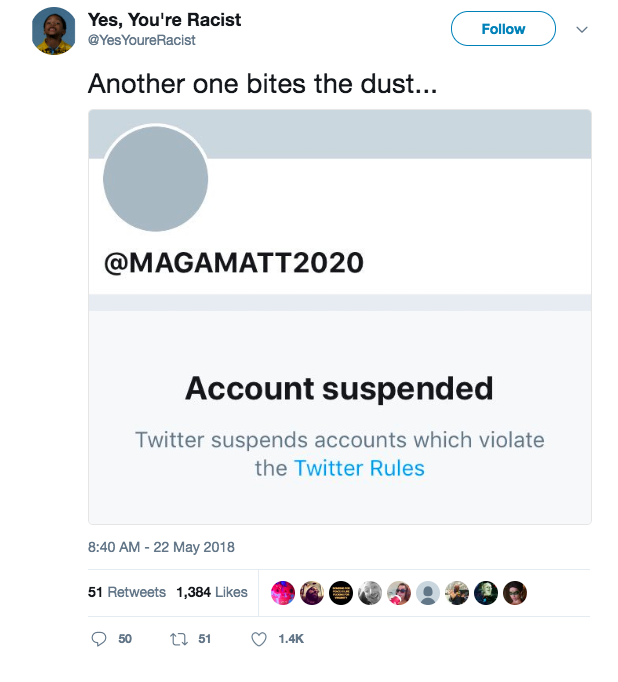Viewport: 618px width, 682px height.
Task: Open the 1,384 Likes list
Action: (211, 592)
